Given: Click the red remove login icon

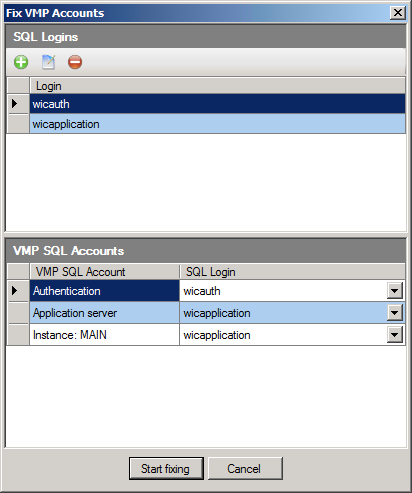Looking at the screenshot, I should 75,62.
